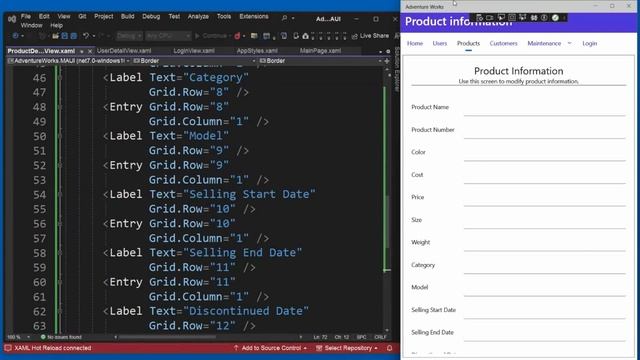Switch to MainPage.xaml tab

(x=320, y=51)
